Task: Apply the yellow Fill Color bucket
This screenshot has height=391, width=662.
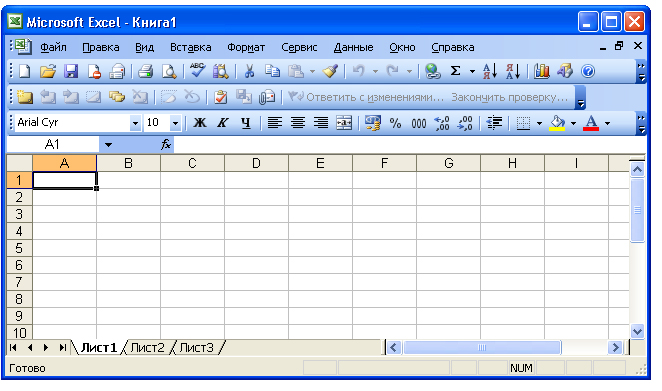Action: coord(557,123)
